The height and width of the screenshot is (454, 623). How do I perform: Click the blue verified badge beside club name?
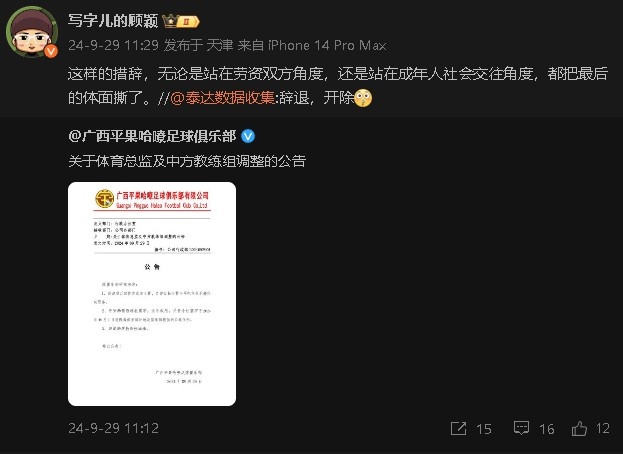pos(248,136)
